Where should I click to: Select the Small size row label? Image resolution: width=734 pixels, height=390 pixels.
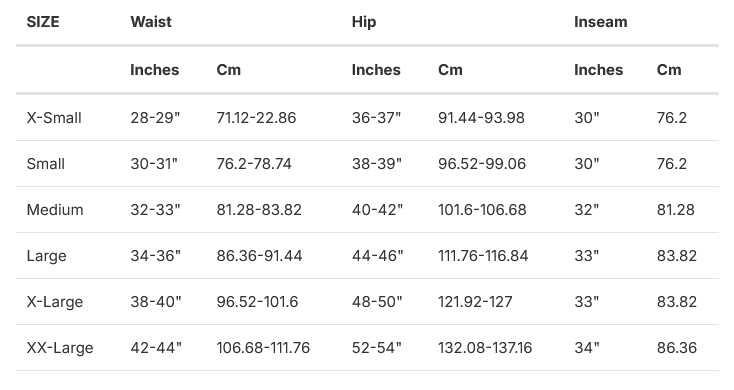click(45, 164)
